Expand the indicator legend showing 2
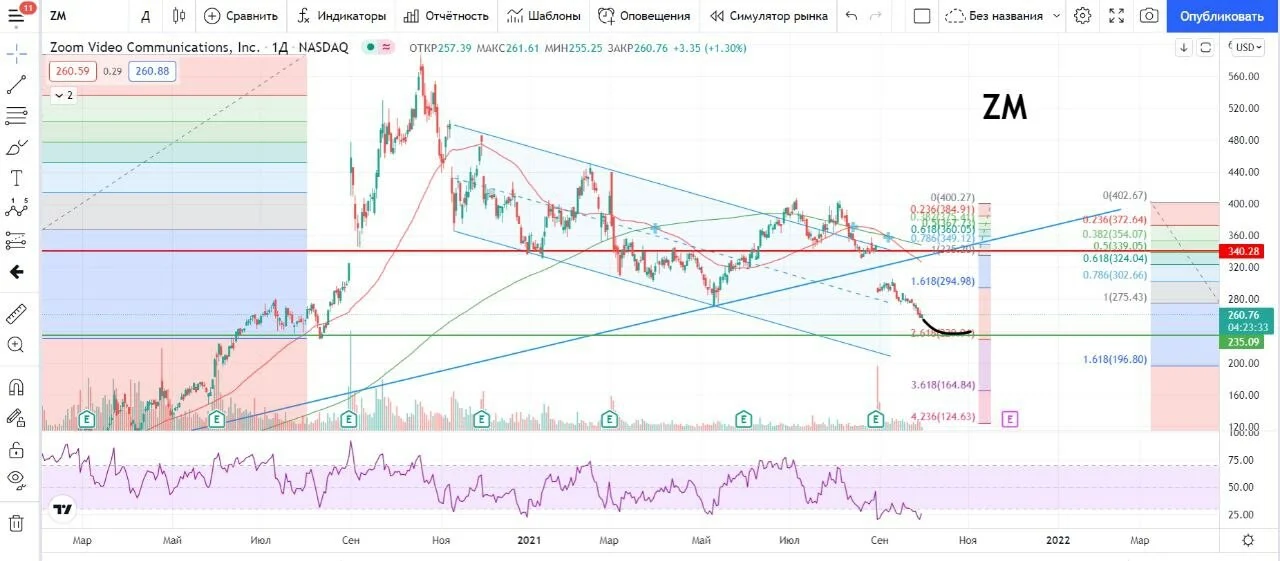 point(63,95)
